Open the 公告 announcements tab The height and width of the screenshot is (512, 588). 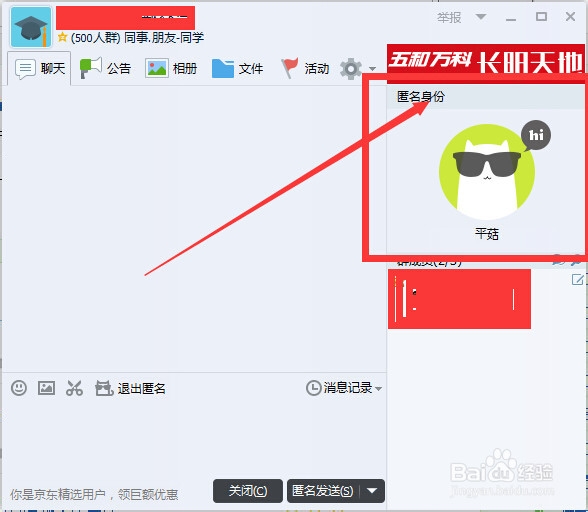tap(105, 69)
